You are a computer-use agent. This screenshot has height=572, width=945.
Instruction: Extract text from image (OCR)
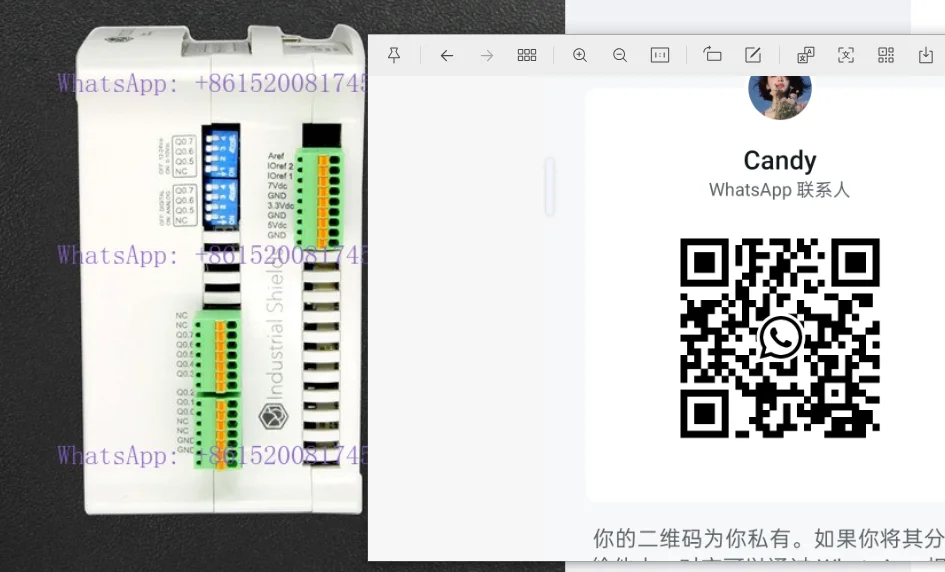pos(846,55)
